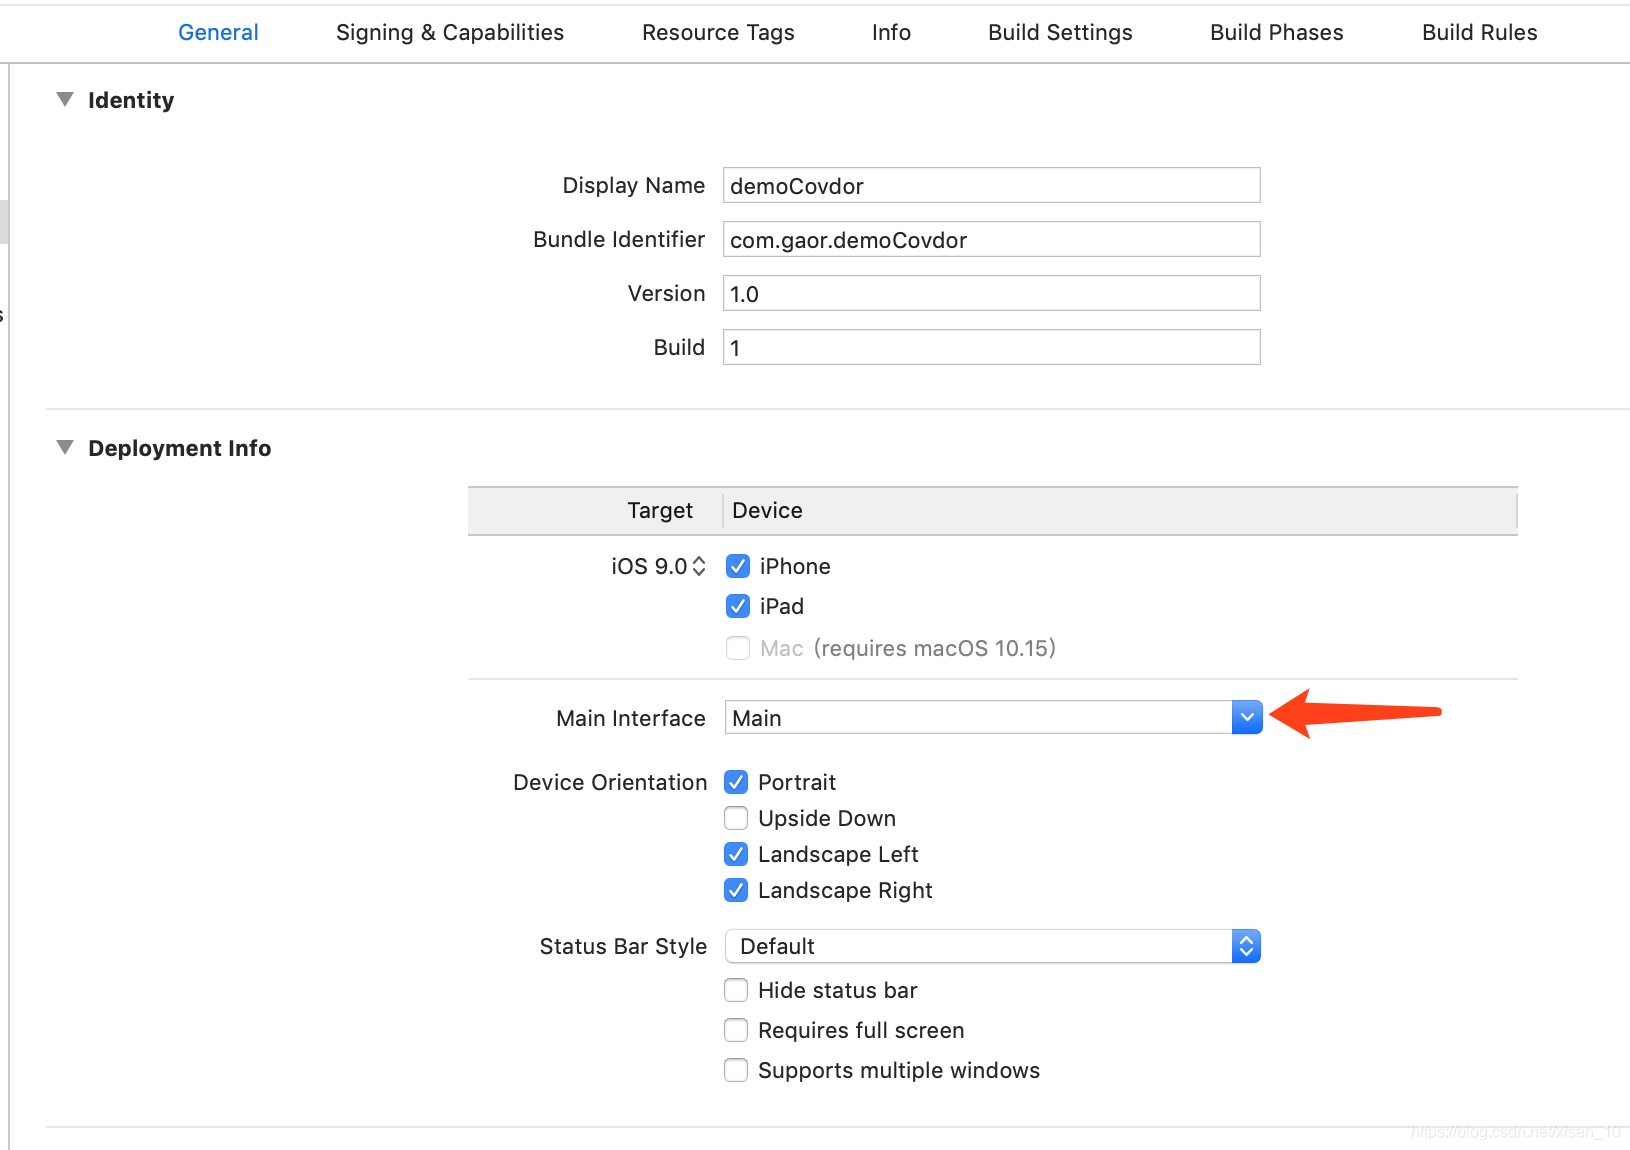Click the Display Name text field

click(x=990, y=185)
